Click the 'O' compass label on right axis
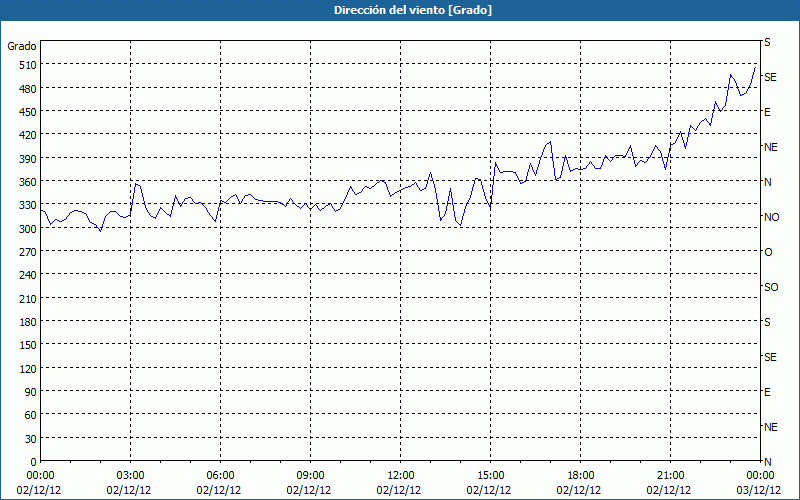The image size is (800, 500). (768, 253)
